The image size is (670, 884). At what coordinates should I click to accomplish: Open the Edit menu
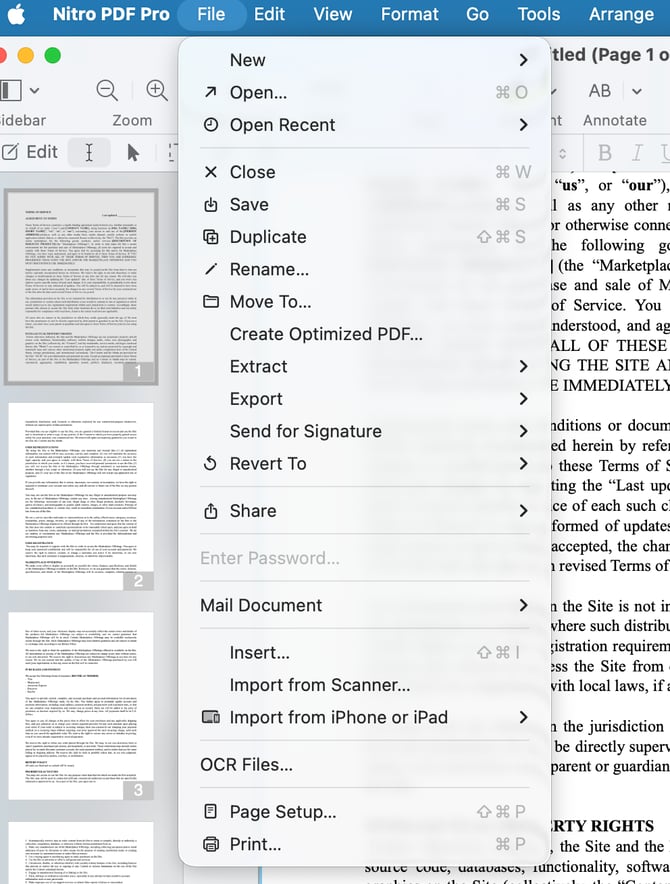pyautogui.click(x=269, y=14)
